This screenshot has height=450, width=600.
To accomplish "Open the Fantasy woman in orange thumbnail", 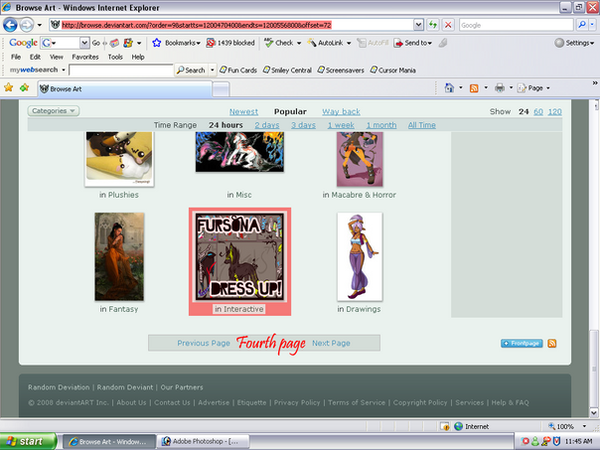I will (119, 257).
